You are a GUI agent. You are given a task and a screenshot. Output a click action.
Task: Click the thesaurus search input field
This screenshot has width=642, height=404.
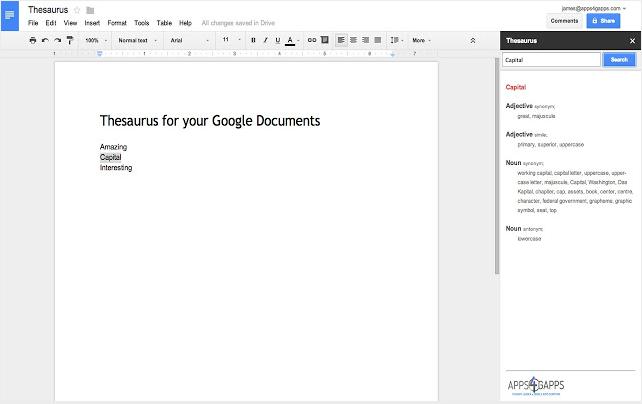tap(551, 60)
